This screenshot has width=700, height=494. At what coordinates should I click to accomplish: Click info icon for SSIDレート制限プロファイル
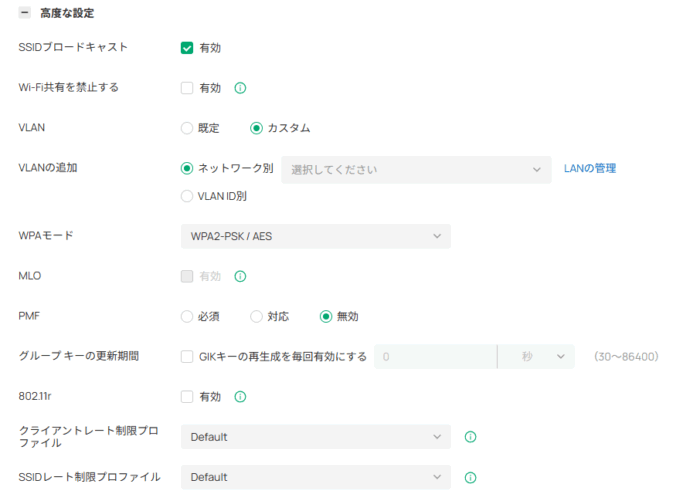470,478
